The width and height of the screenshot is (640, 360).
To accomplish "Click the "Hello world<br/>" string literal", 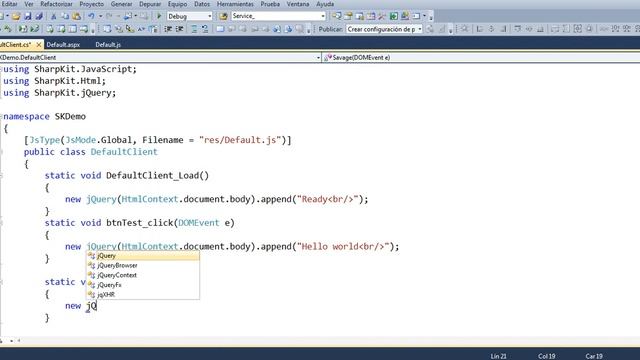I will pos(343,247).
